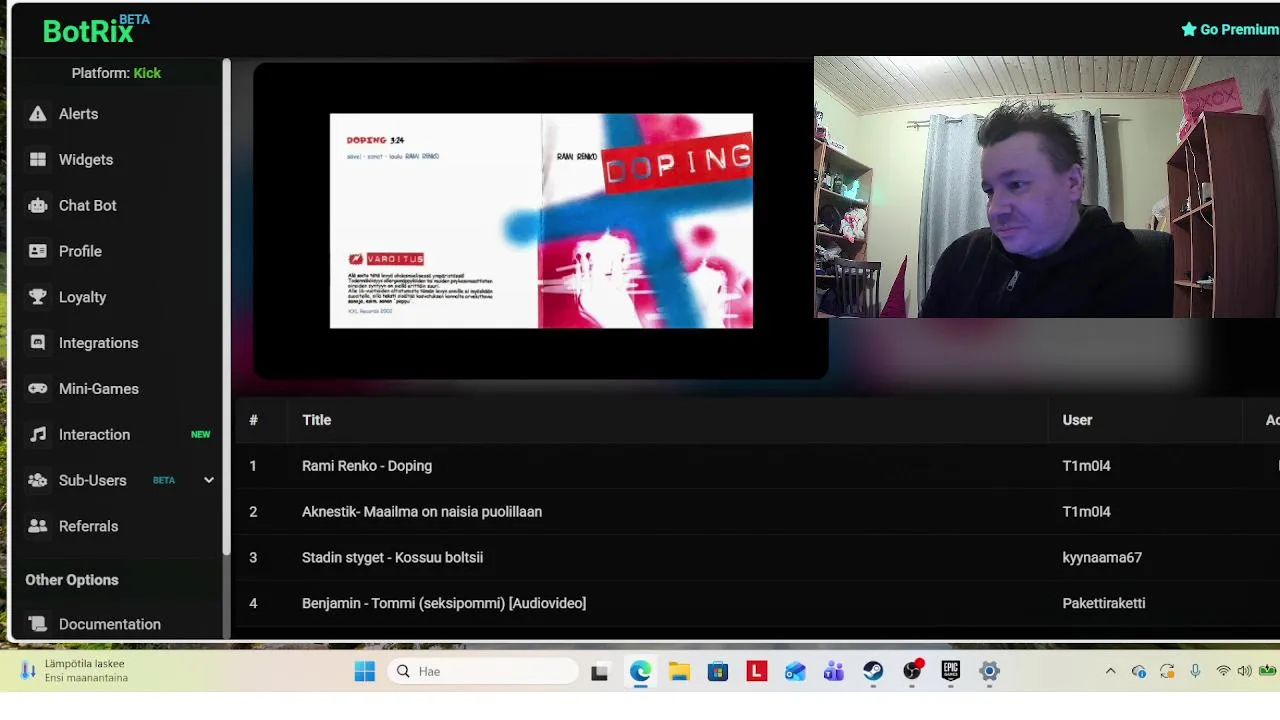1280x720 pixels.
Task: Click the Doping video player thumbnail
Action: pyautogui.click(x=541, y=221)
